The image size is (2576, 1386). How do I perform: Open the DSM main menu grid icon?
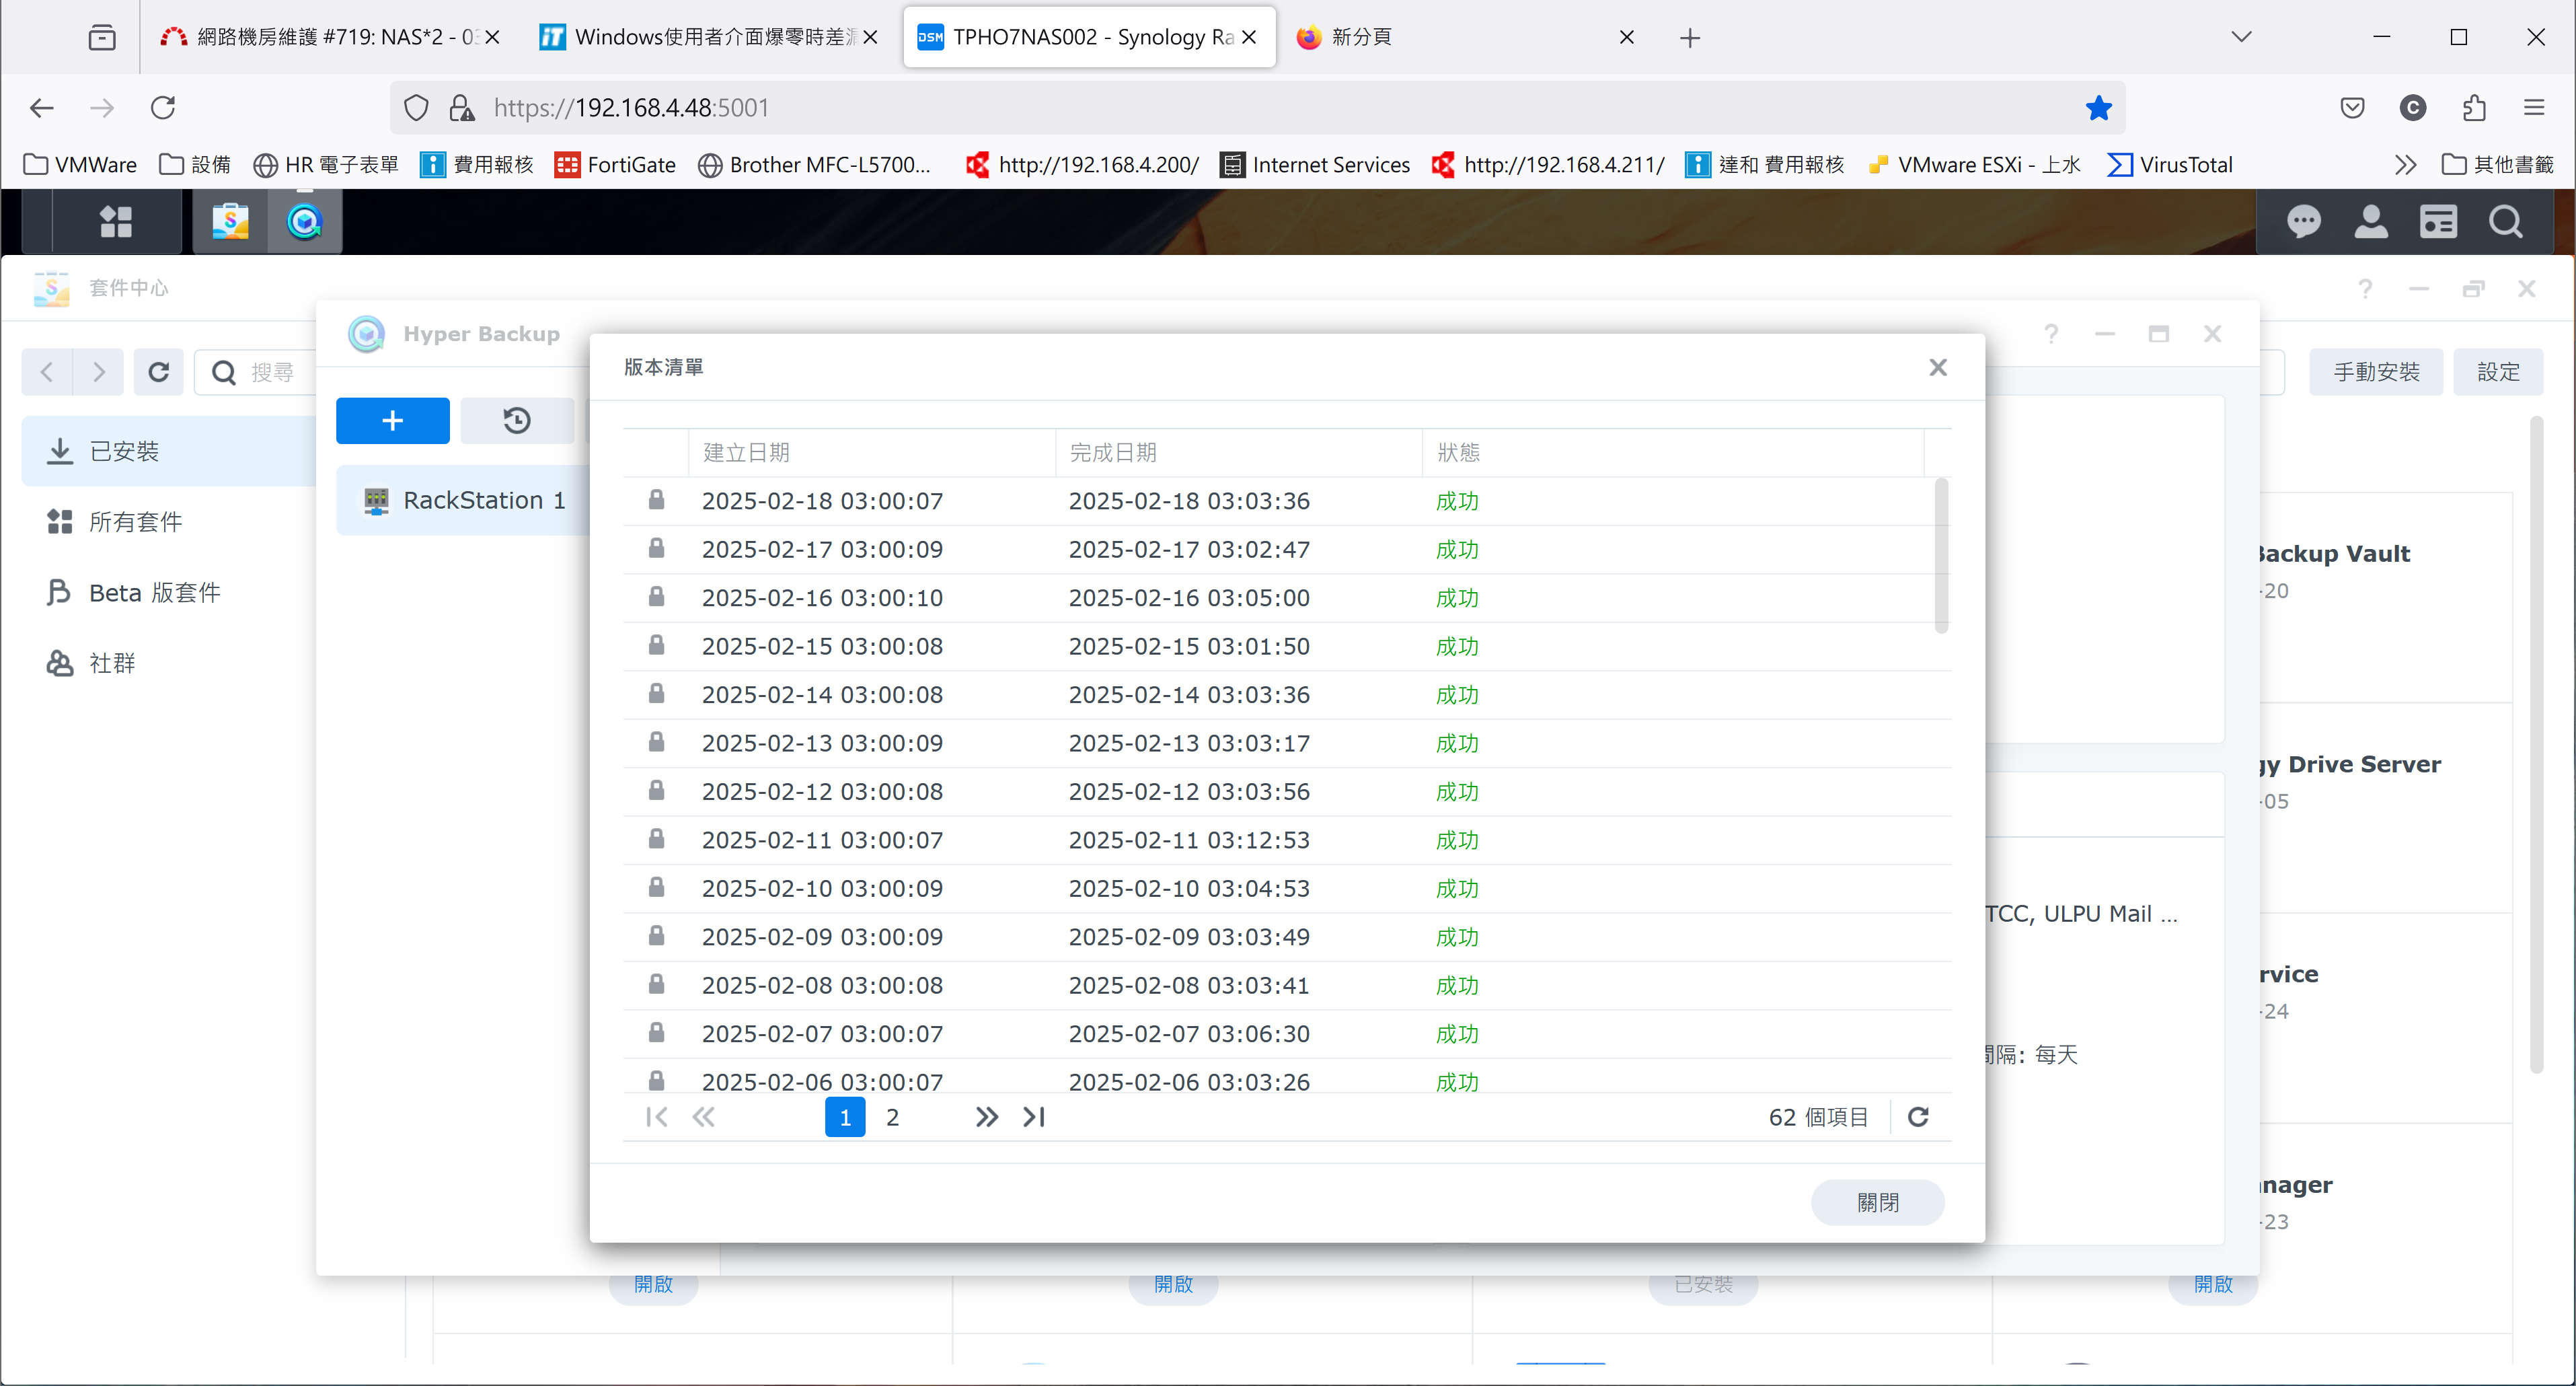click(116, 221)
